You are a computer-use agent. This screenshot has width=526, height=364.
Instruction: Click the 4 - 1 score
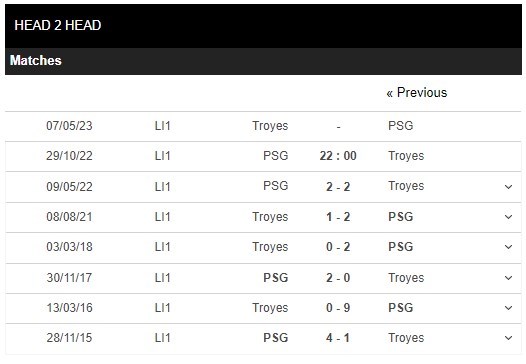[338, 338]
